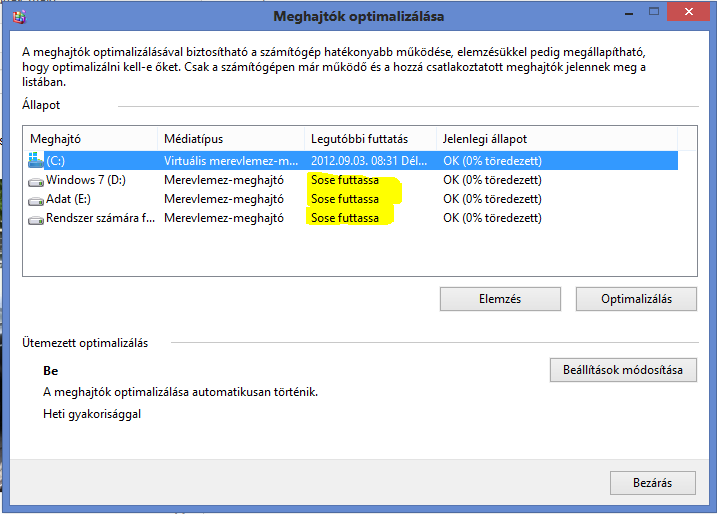Click Sose futtassa cell for Adat (E:)
This screenshot has width=717, height=514.
[x=345, y=199]
